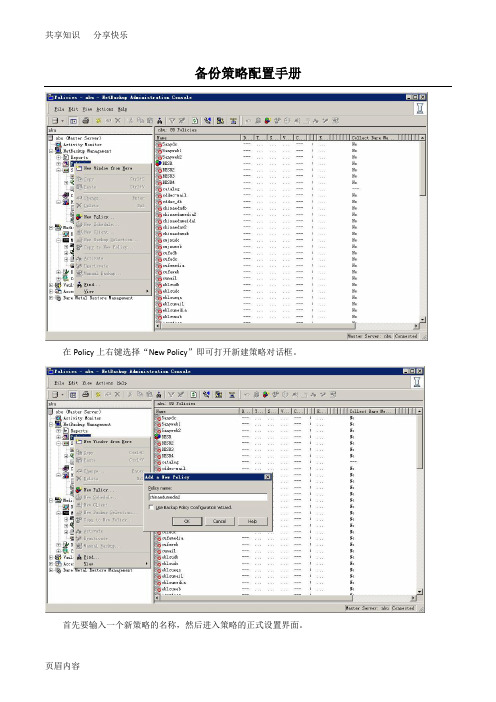Confirm with OK in Add a New Policy dialog
Image resolution: width=496 pixels, height=702 pixels.
(x=187, y=521)
